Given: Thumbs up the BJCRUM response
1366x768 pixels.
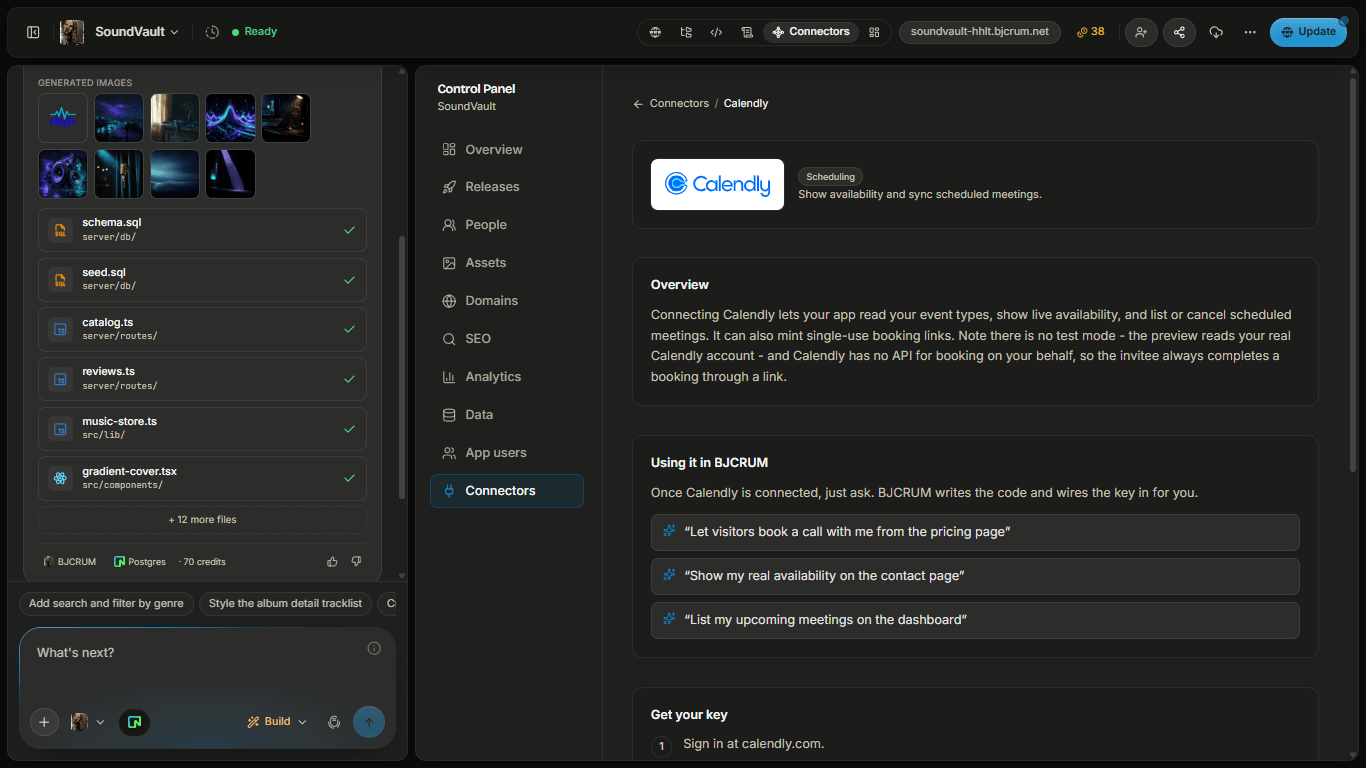Looking at the screenshot, I should 332,562.
